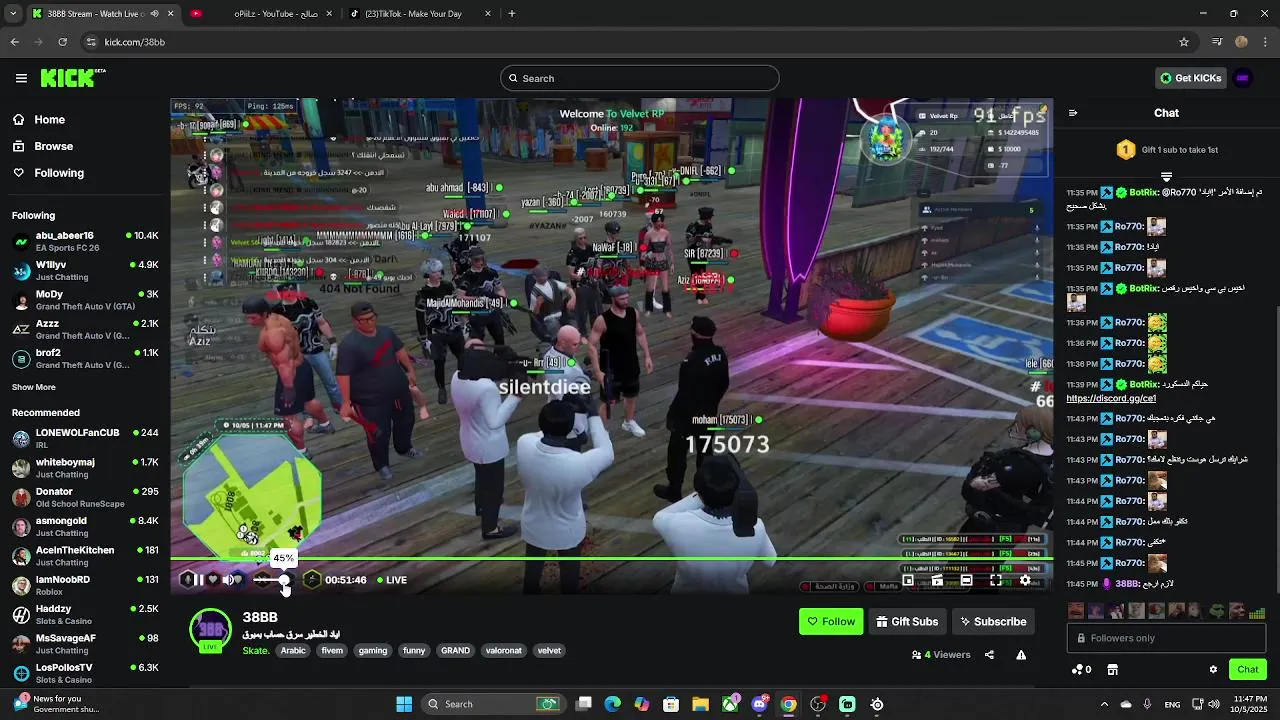Click the KICK logo

click(x=73, y=78)
